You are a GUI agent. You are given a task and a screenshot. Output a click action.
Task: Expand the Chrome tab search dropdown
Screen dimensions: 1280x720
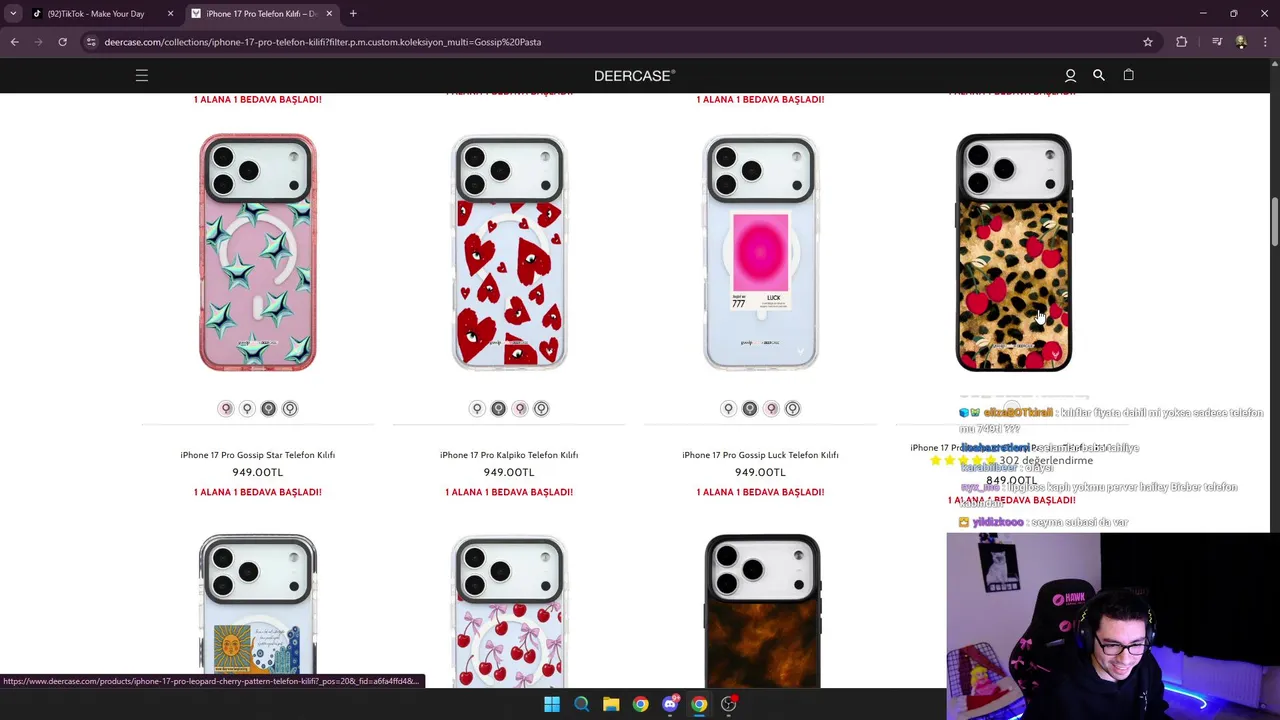click(13, 13)
